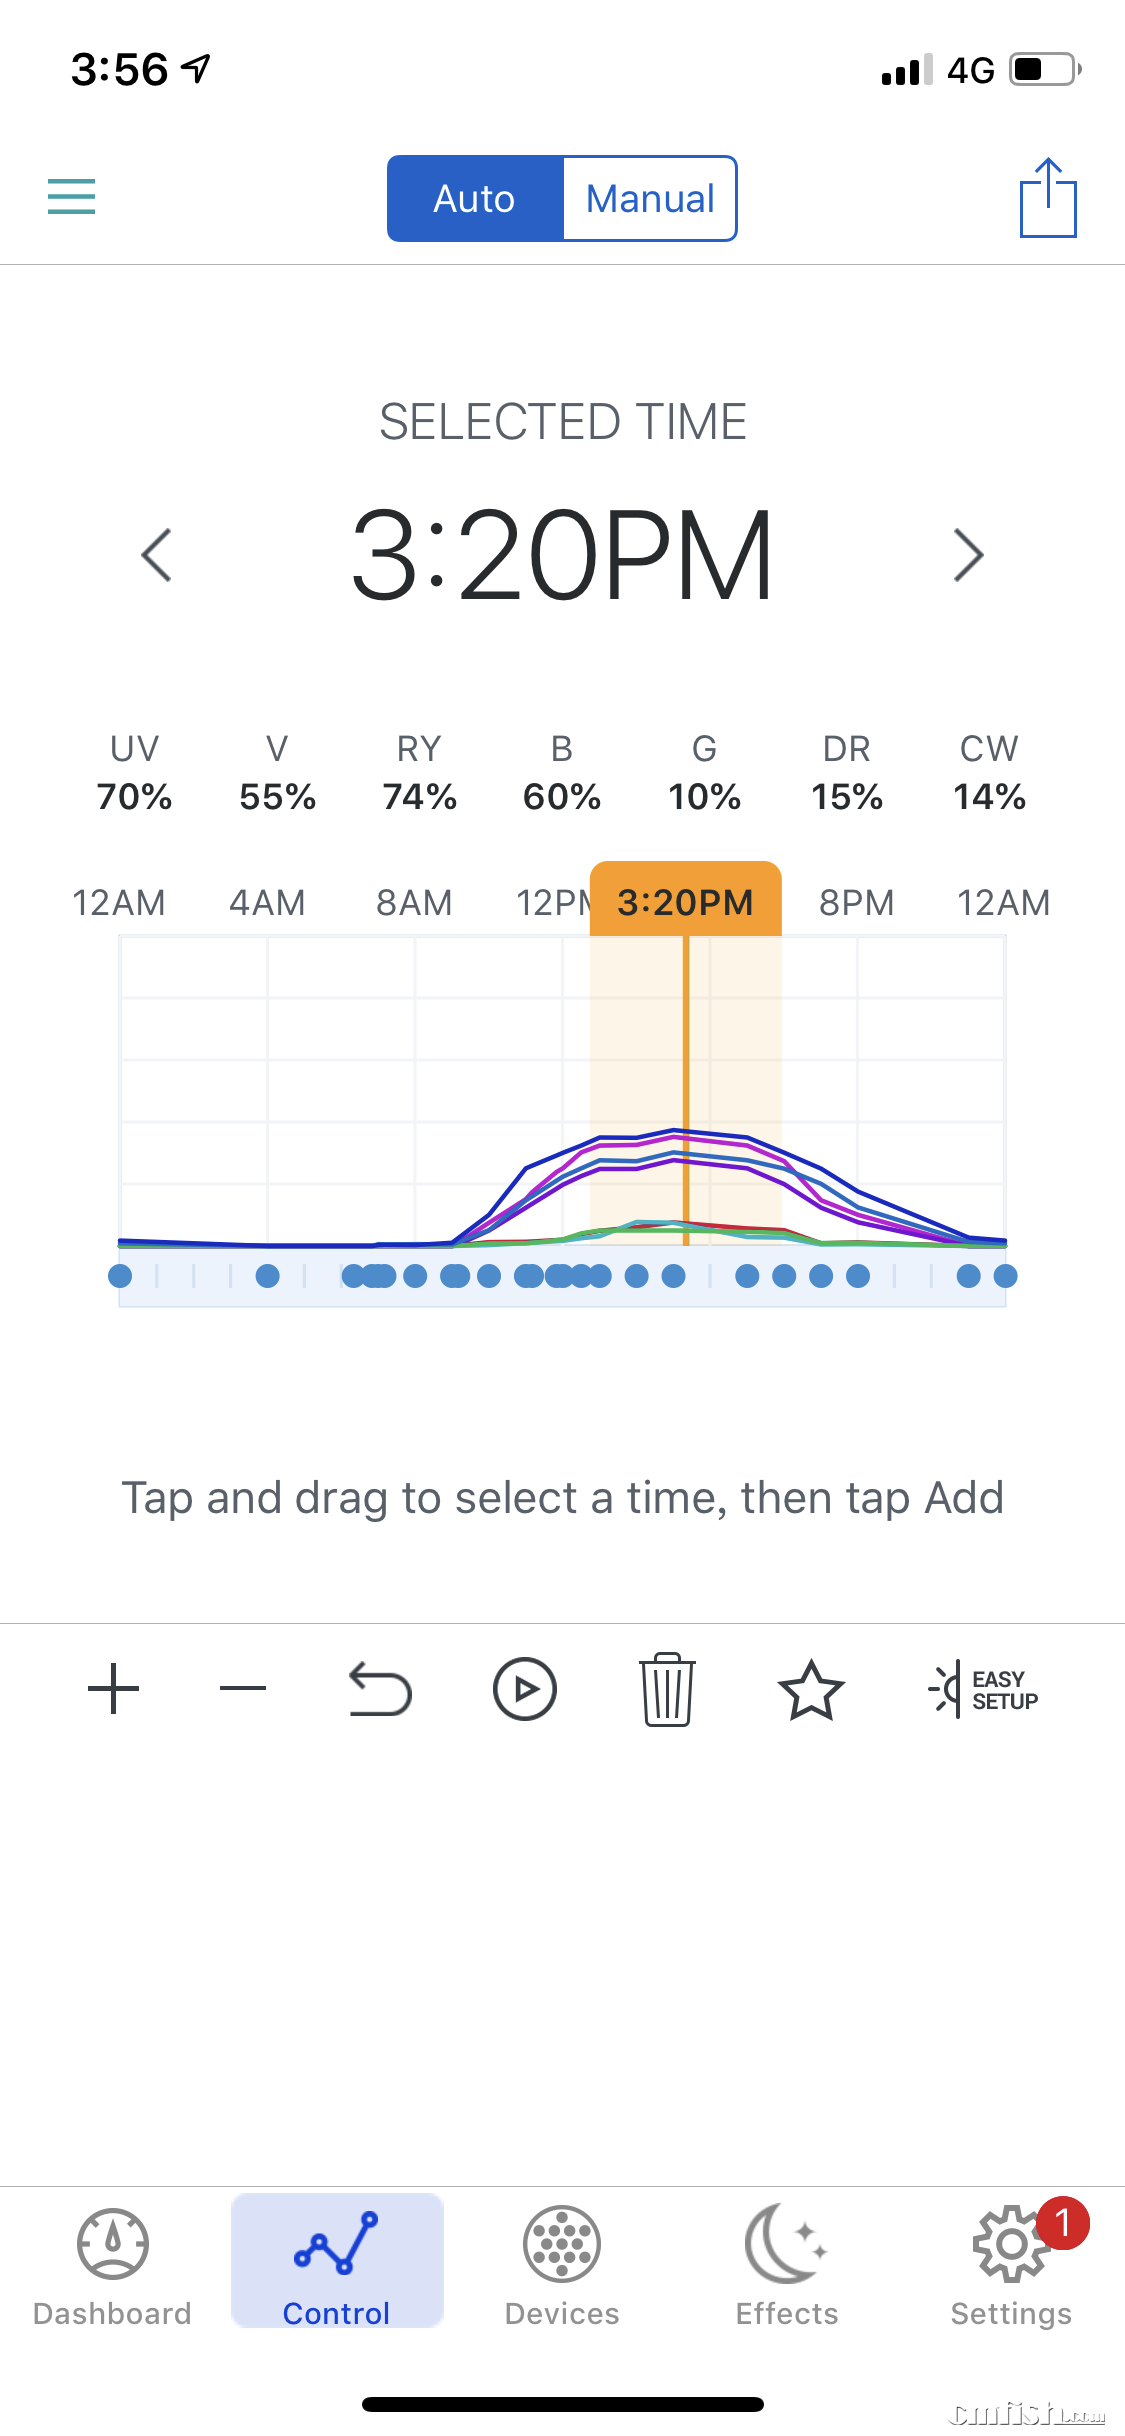The image size is (1125, 2436).
Task: Open Settings with notification badge
Action: click(1011, 2265)
